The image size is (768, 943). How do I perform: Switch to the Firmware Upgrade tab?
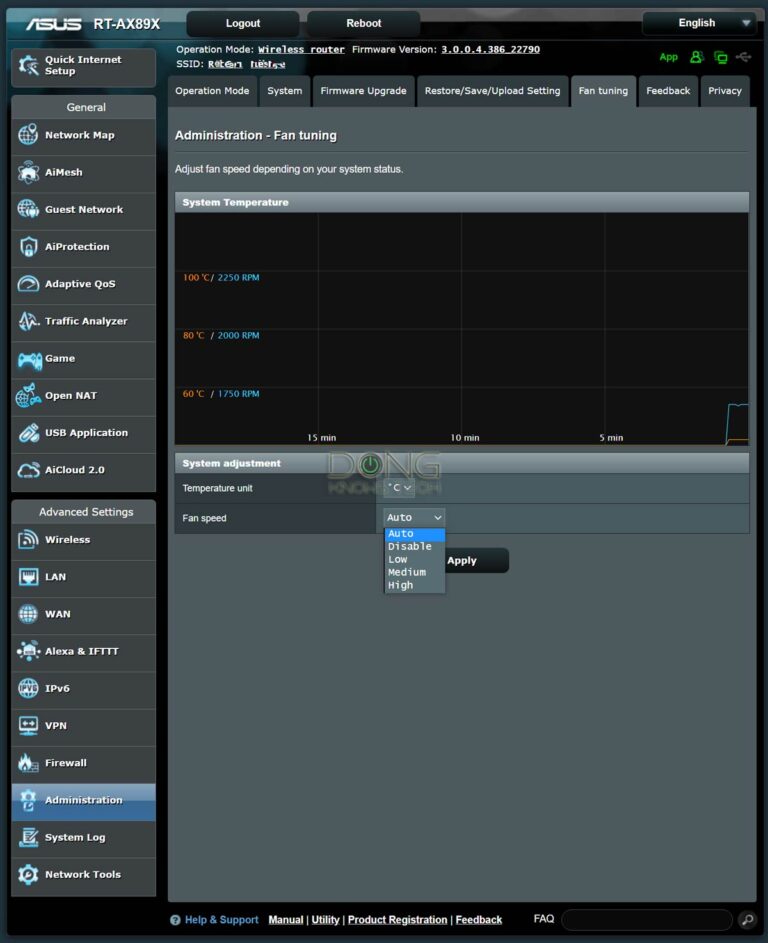[x=363, y=91]
